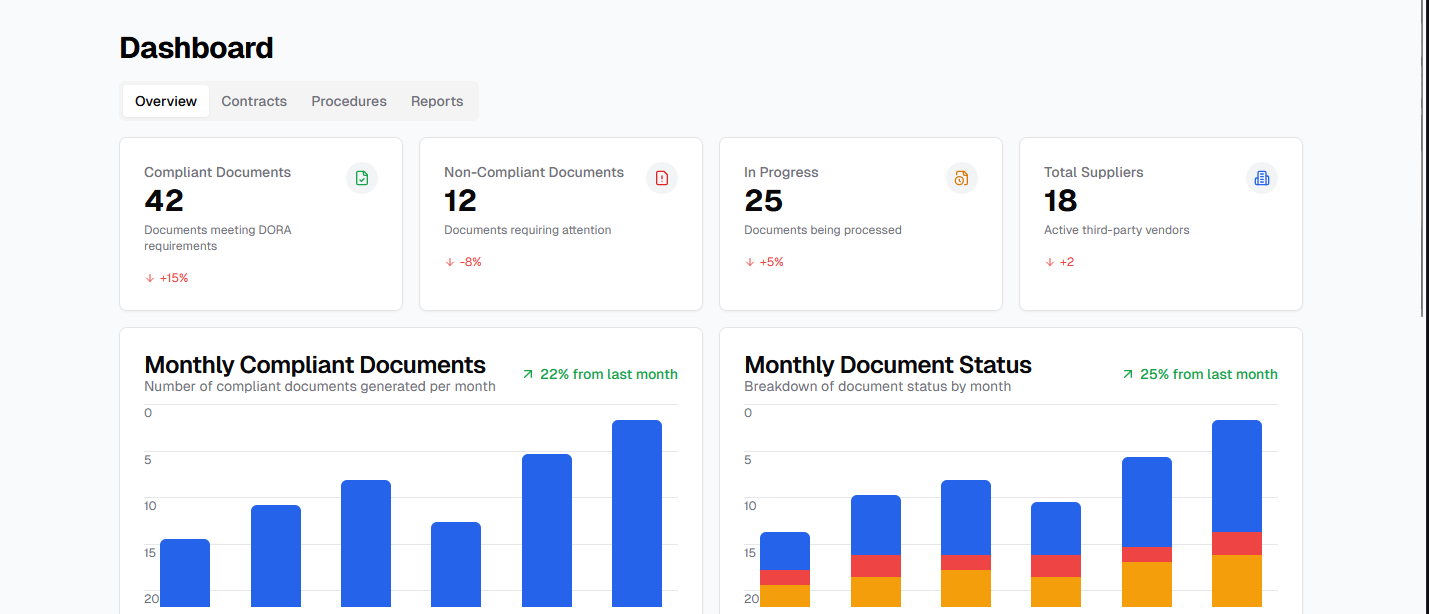The width and height of the screenshot is (1429, 614).
Task: Click the green upward trend arrow beside 22%
Action: click(527, 373)
